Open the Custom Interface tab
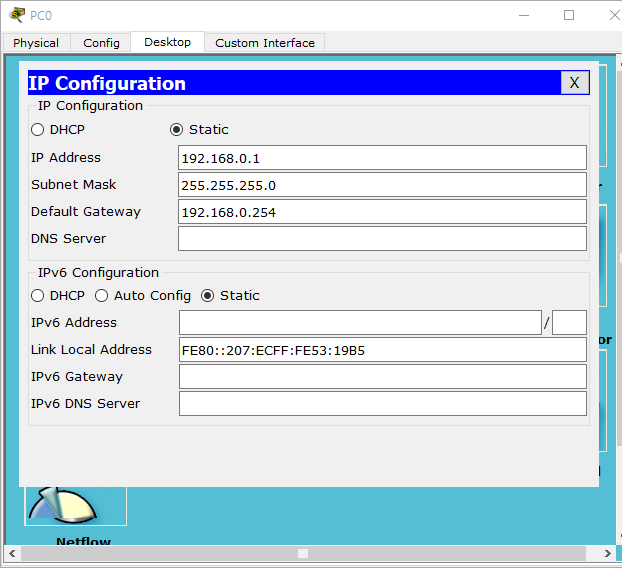Viewport: 622px width, 568px height. [265, 43]
